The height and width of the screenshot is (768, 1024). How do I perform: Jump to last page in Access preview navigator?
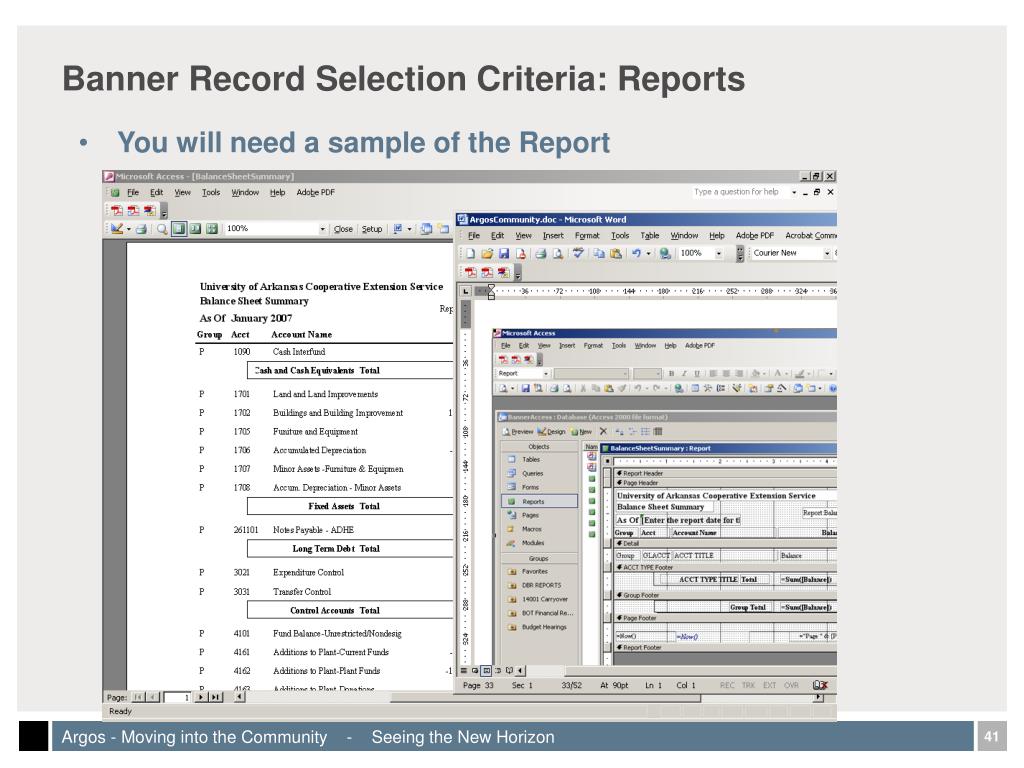pos(215,697)
